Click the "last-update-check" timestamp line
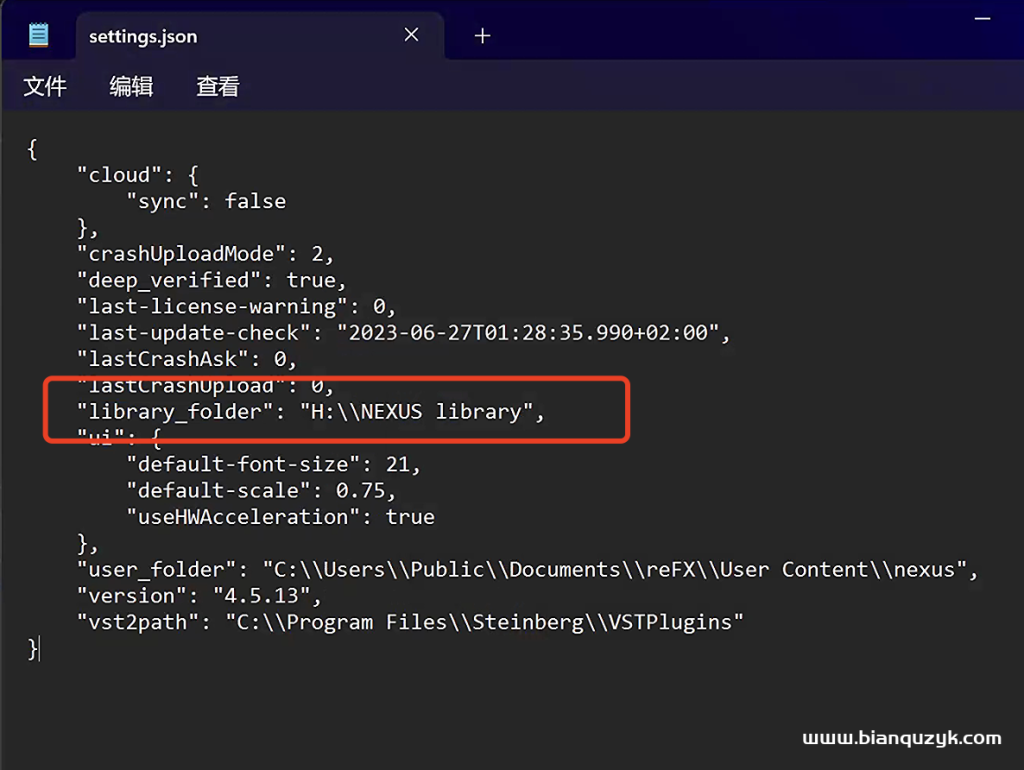Viewport: 1024px width, 770px height. [403, 333]
